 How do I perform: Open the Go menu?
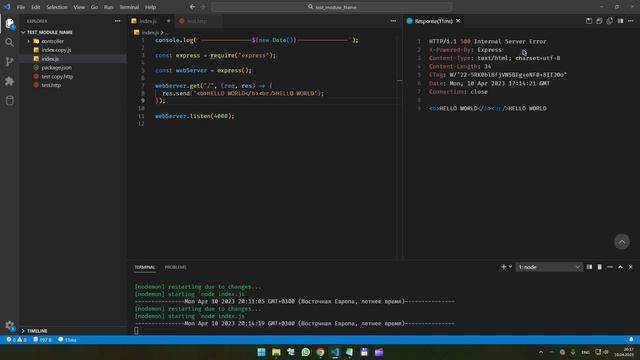94,7
